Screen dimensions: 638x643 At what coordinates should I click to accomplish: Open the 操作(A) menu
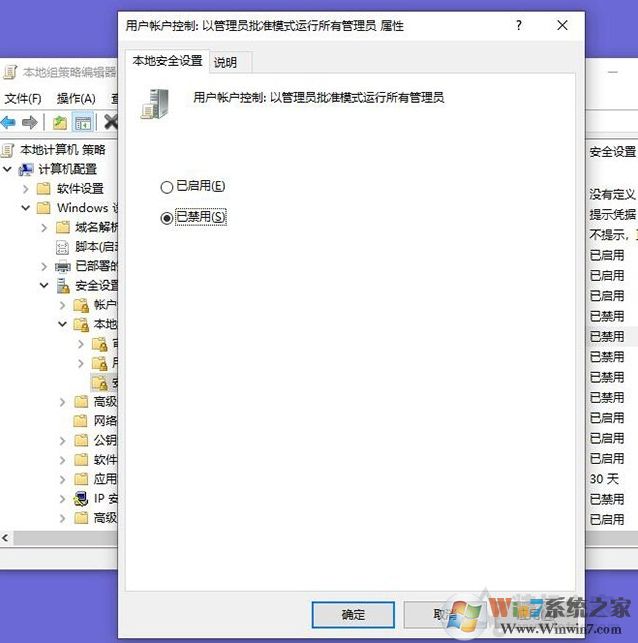point(76,98)
